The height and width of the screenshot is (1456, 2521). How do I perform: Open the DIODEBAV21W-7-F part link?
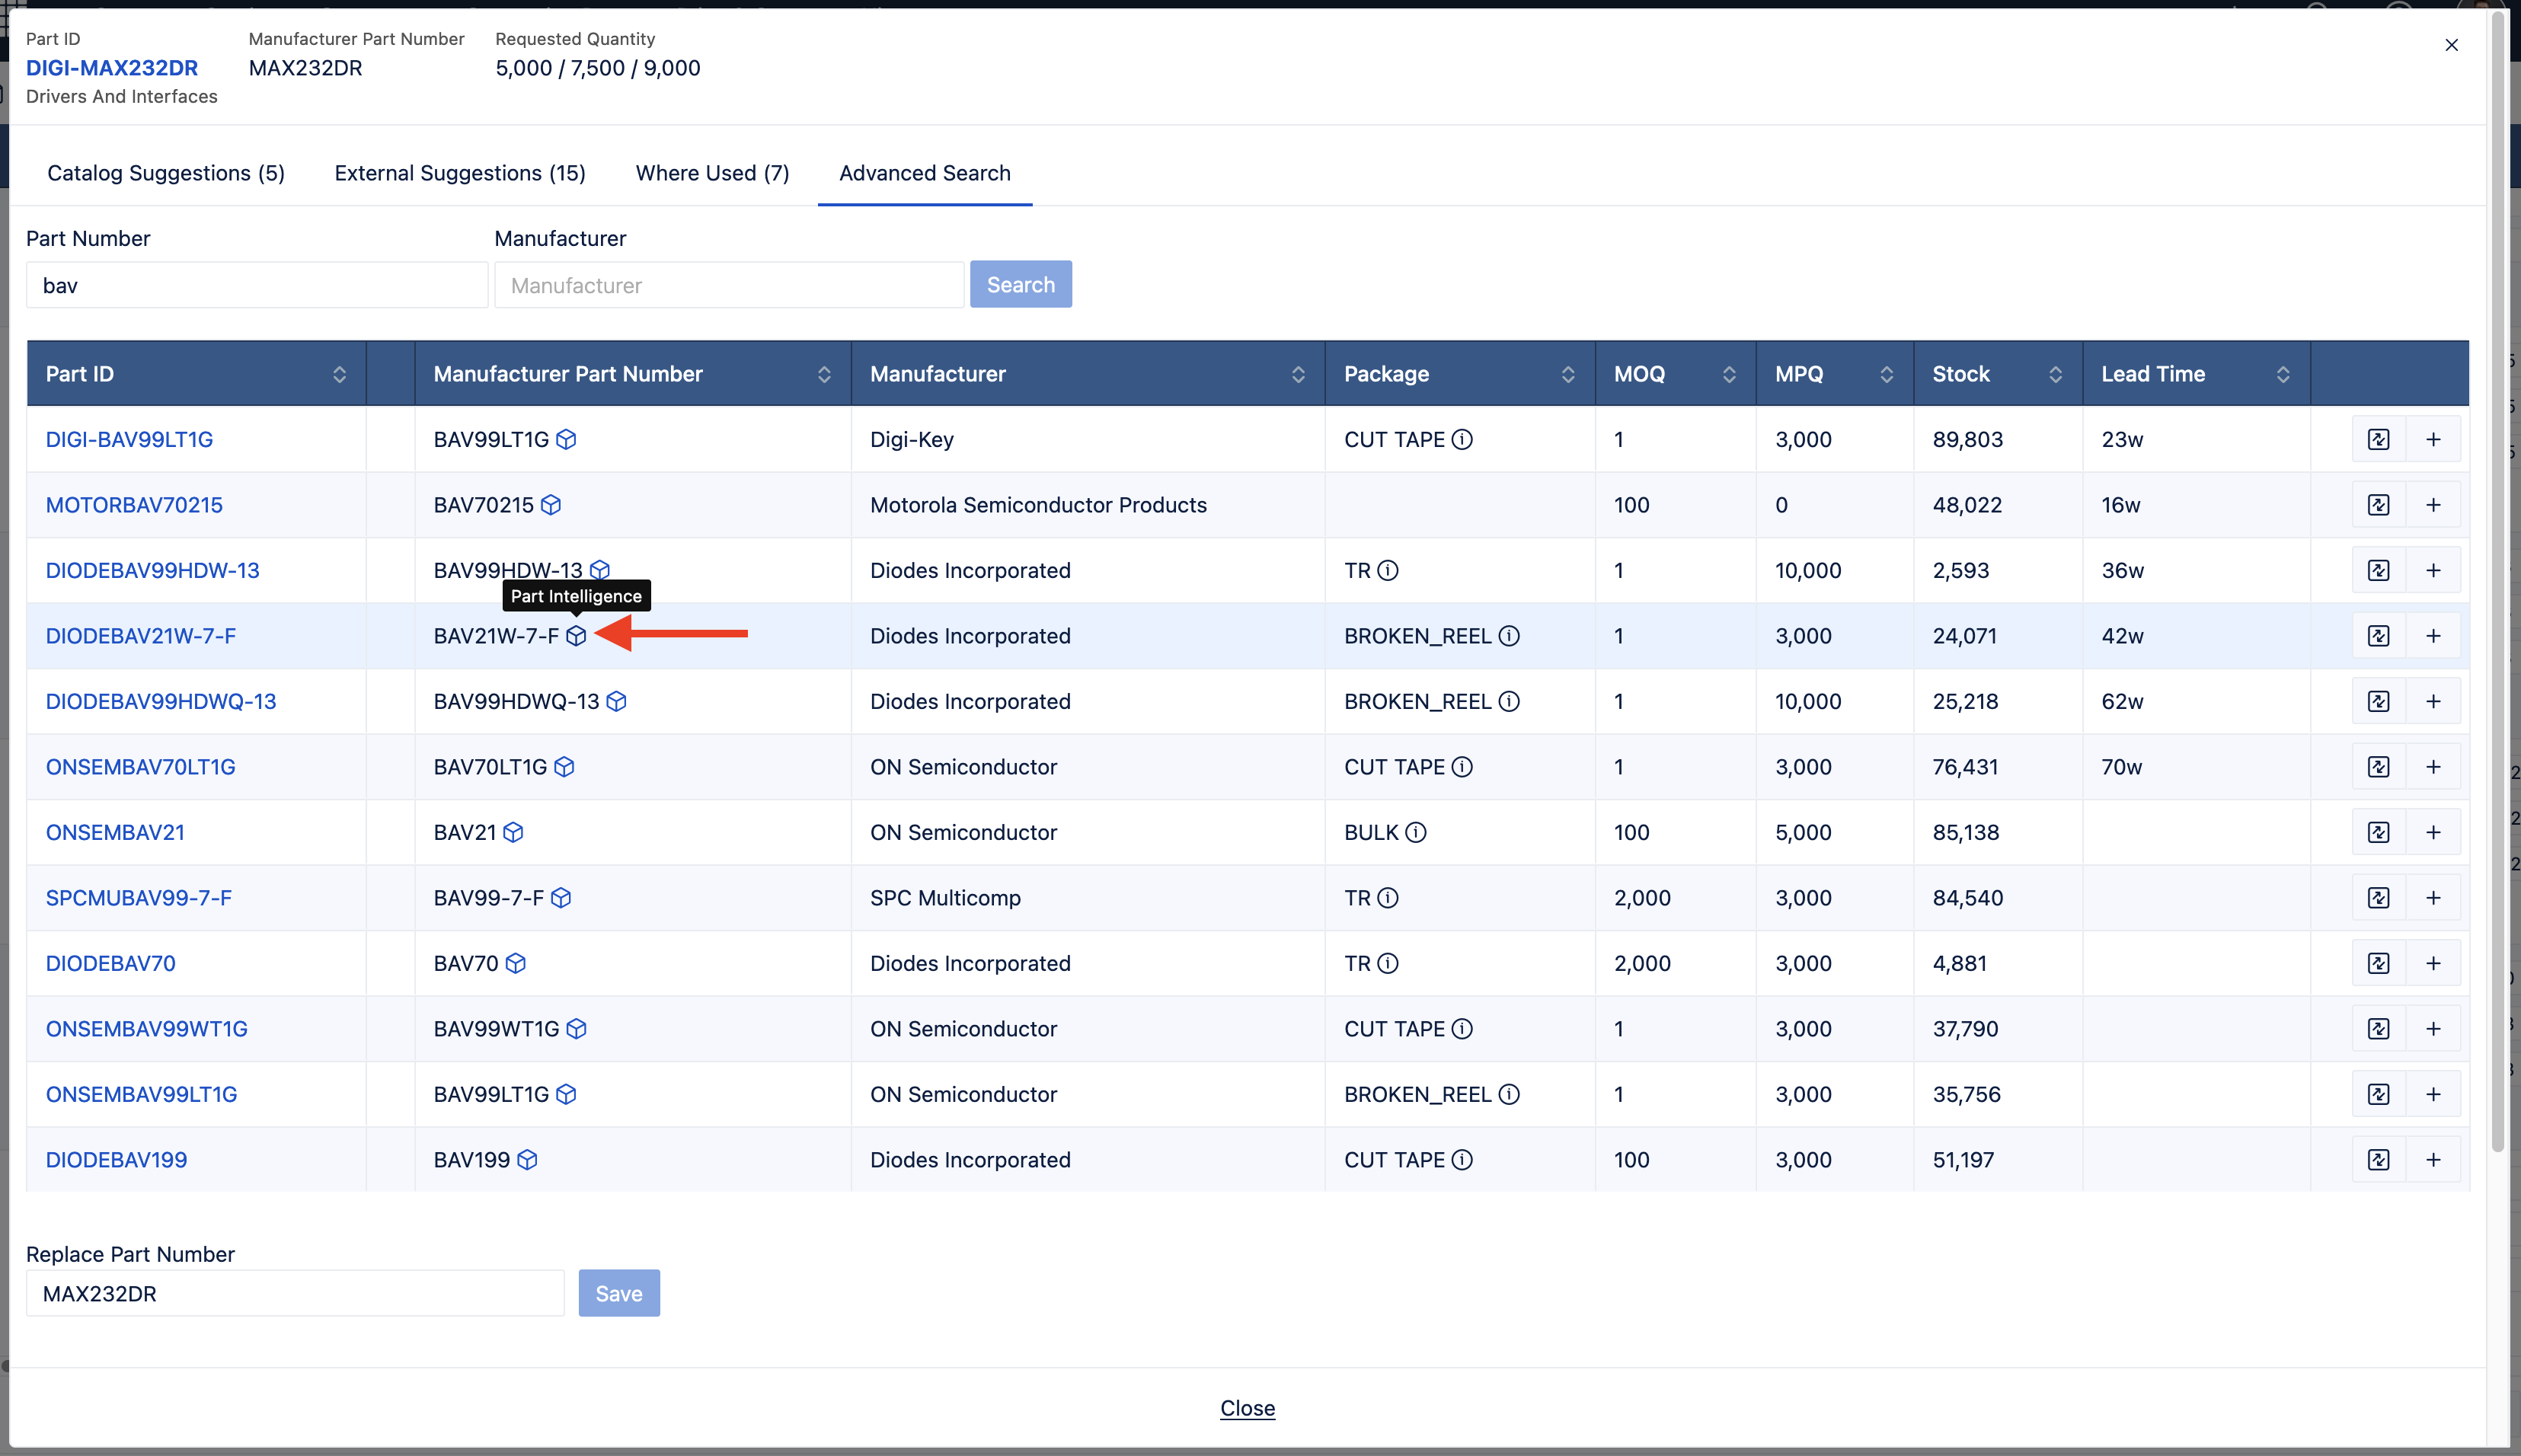click(x=141, y=636)
